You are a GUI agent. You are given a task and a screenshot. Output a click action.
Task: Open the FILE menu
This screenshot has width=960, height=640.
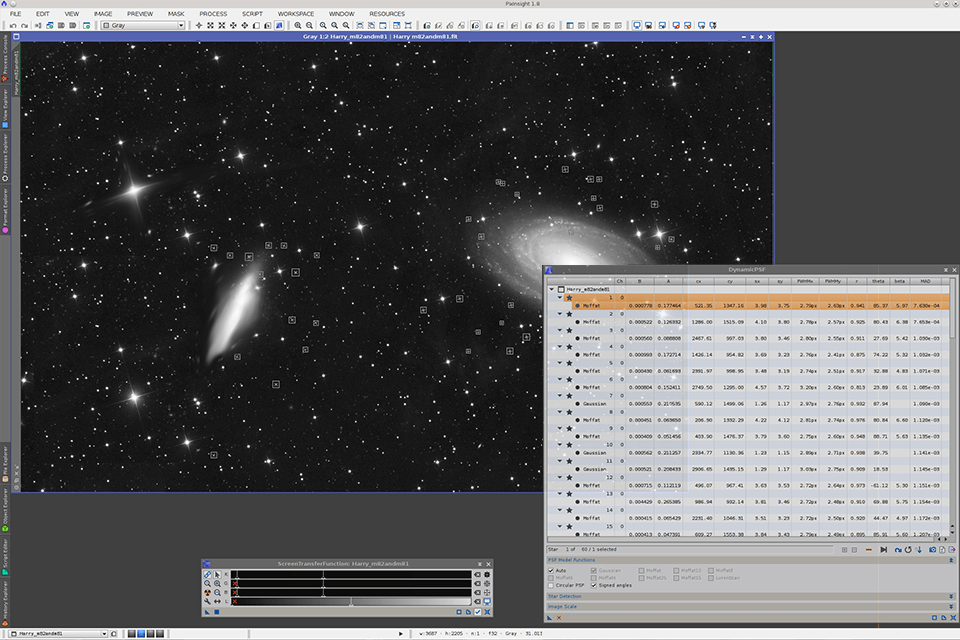(x=16, y=13)
